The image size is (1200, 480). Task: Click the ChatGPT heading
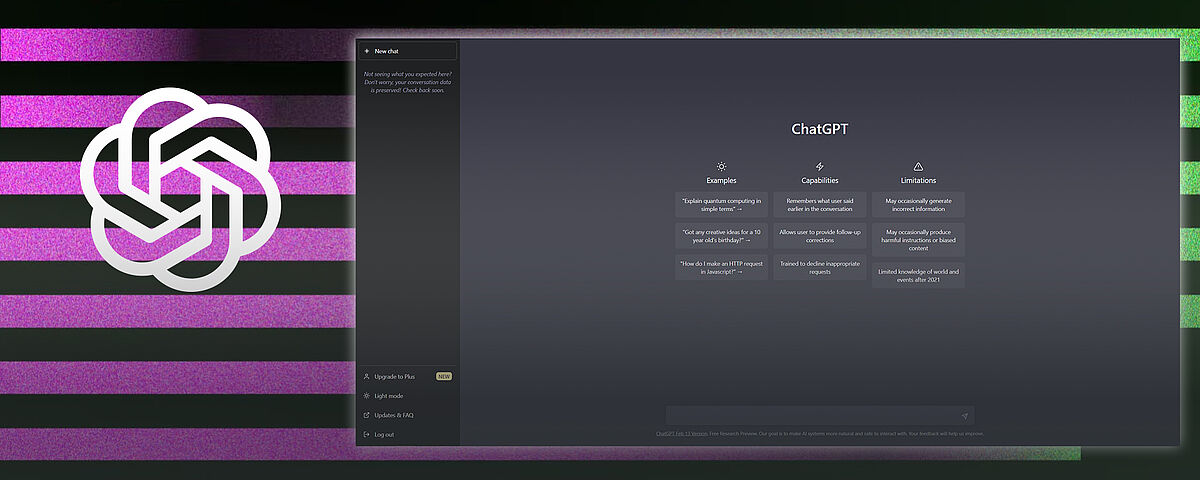pyautogui.click(x=820, y=129)
